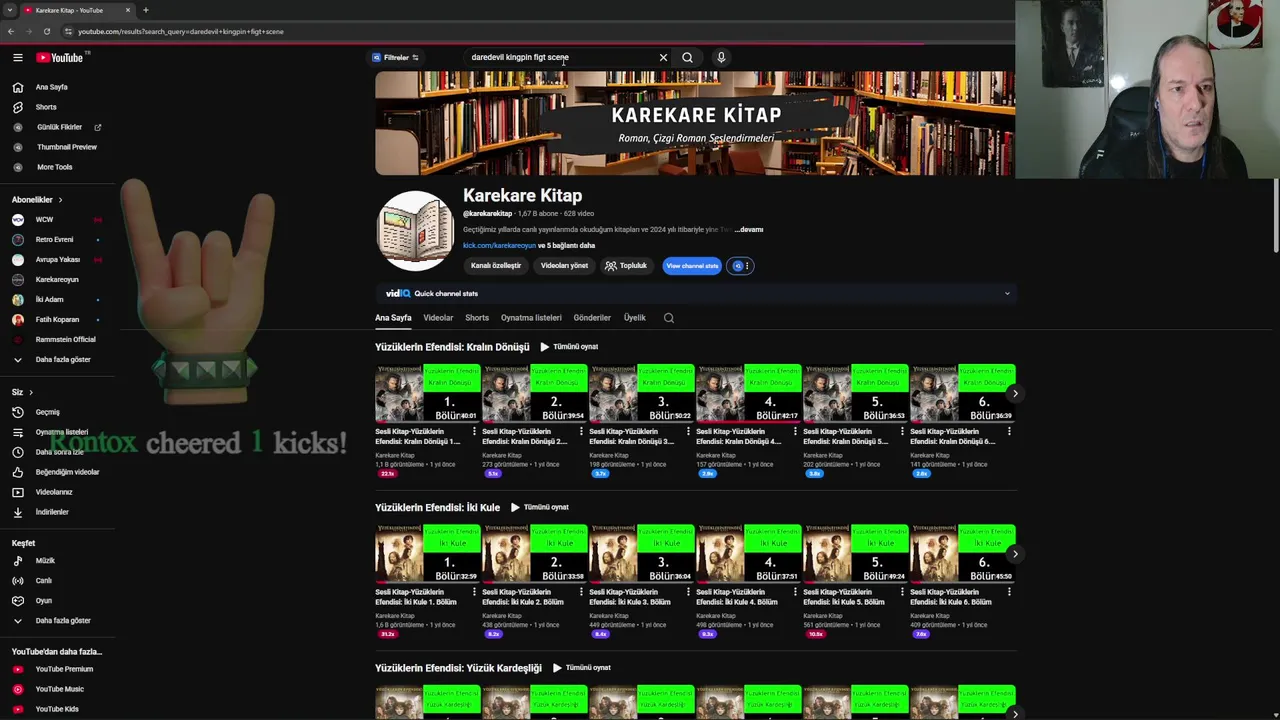
Task: Expand the Siz section chevron
Action: [30, 392]
